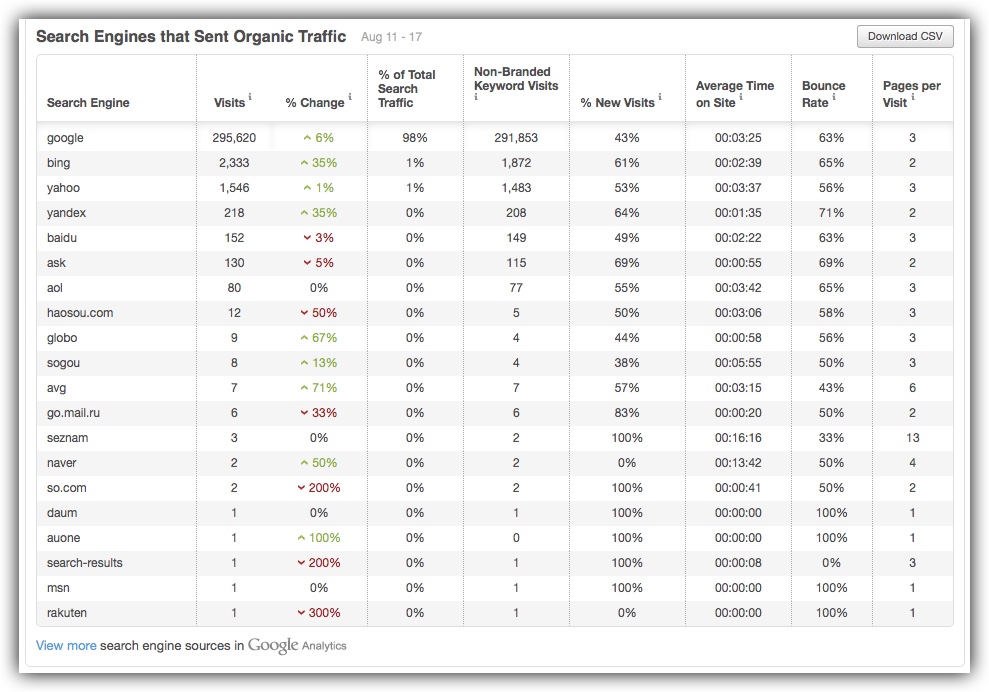Show info for Average Time on Site
Viewport: 989px width, 692px height.
[x=740, y=97]
